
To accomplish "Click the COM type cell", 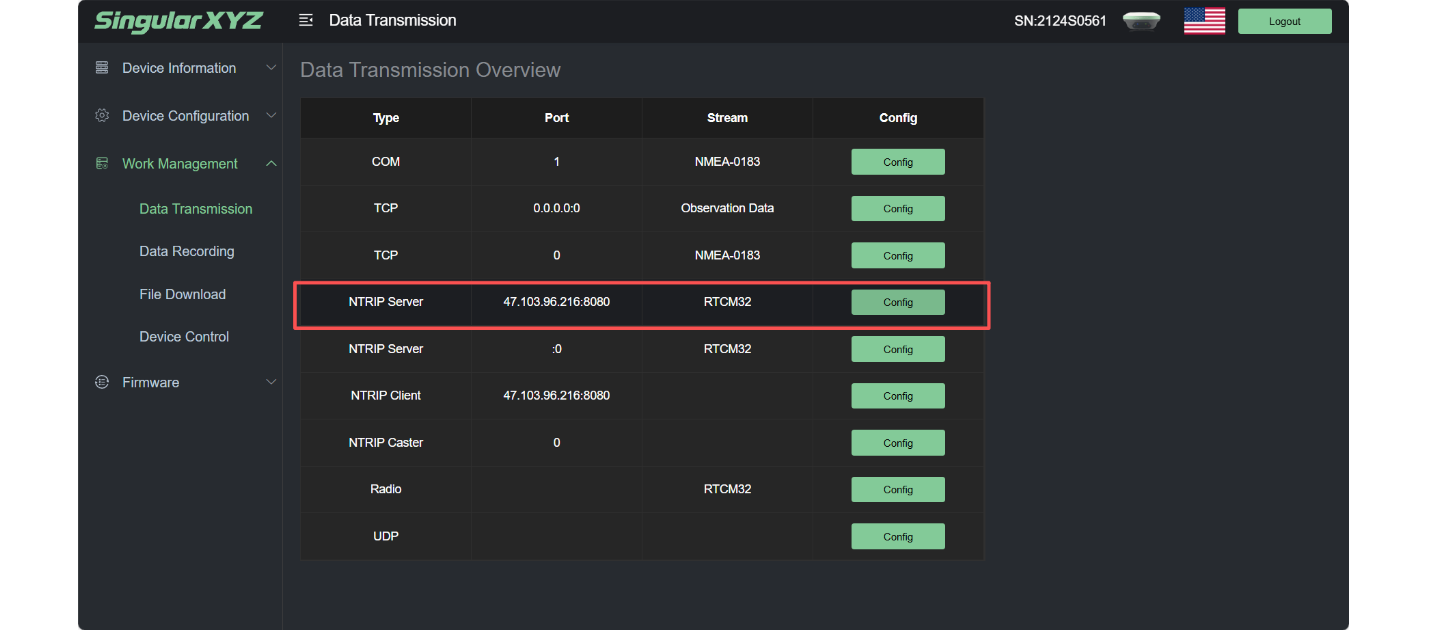I will 386,161.
